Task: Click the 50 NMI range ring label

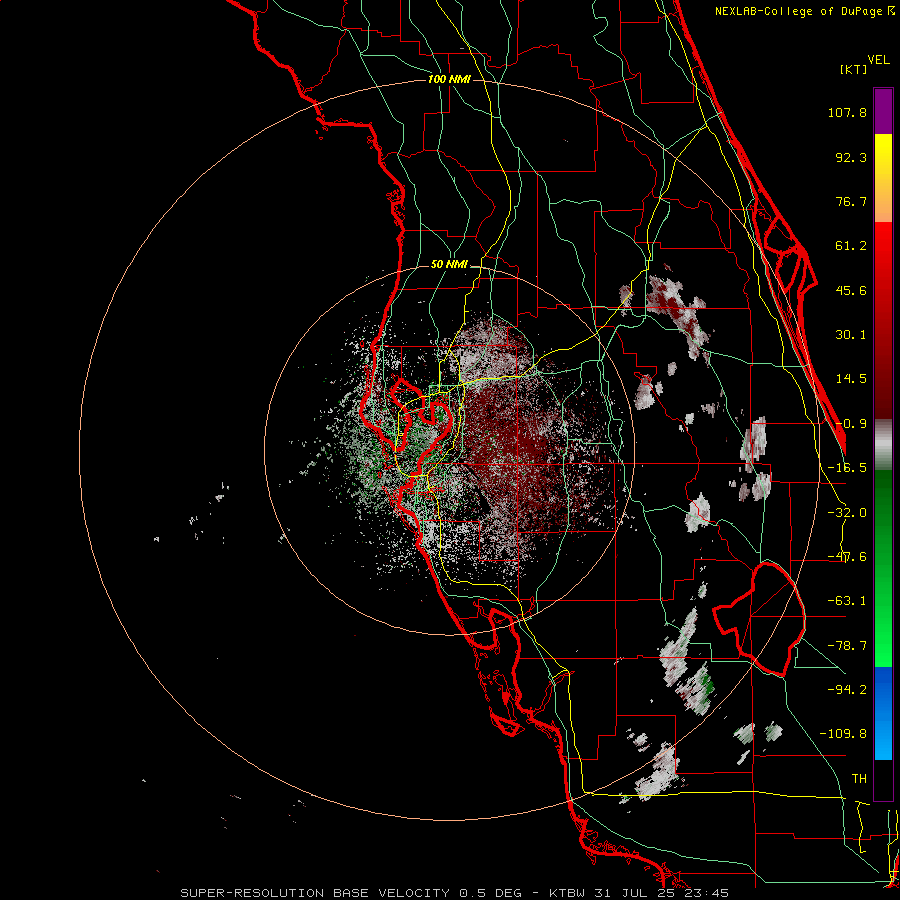Action: click(449, 264)
